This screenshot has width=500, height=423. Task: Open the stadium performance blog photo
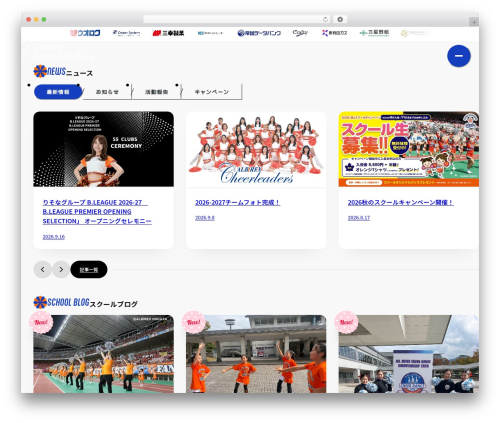(103, 354)
